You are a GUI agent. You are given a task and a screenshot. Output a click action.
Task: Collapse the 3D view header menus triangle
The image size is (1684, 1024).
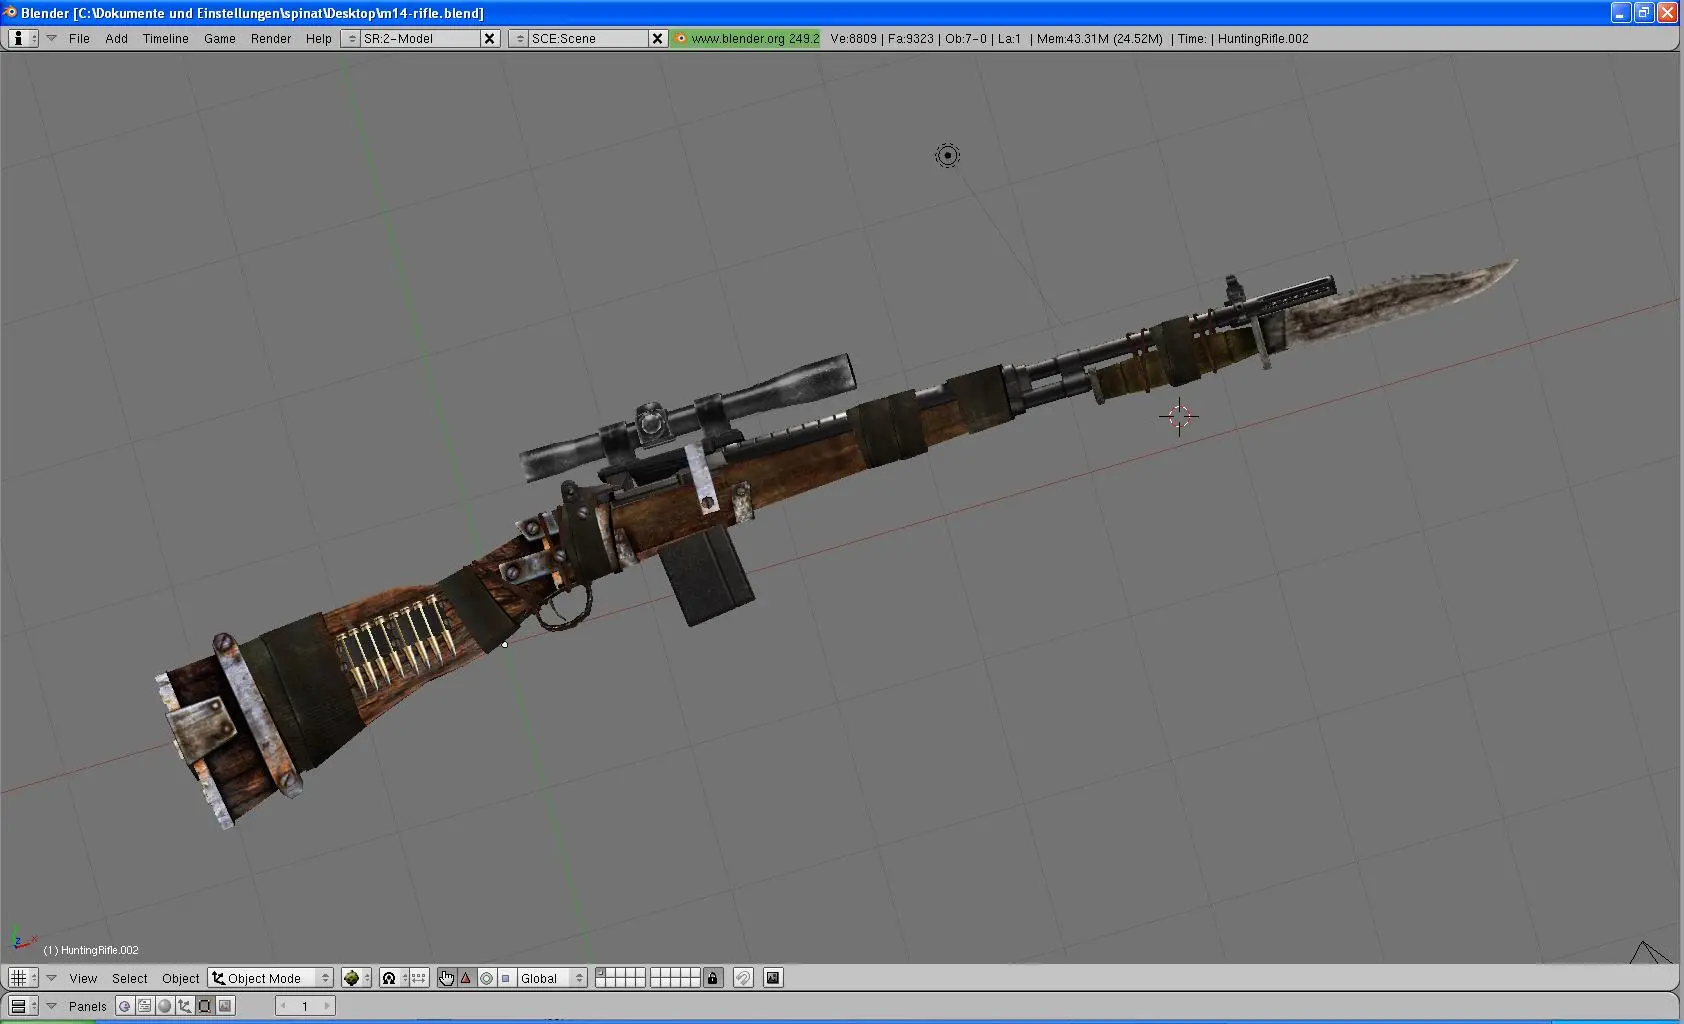point(52,978)
